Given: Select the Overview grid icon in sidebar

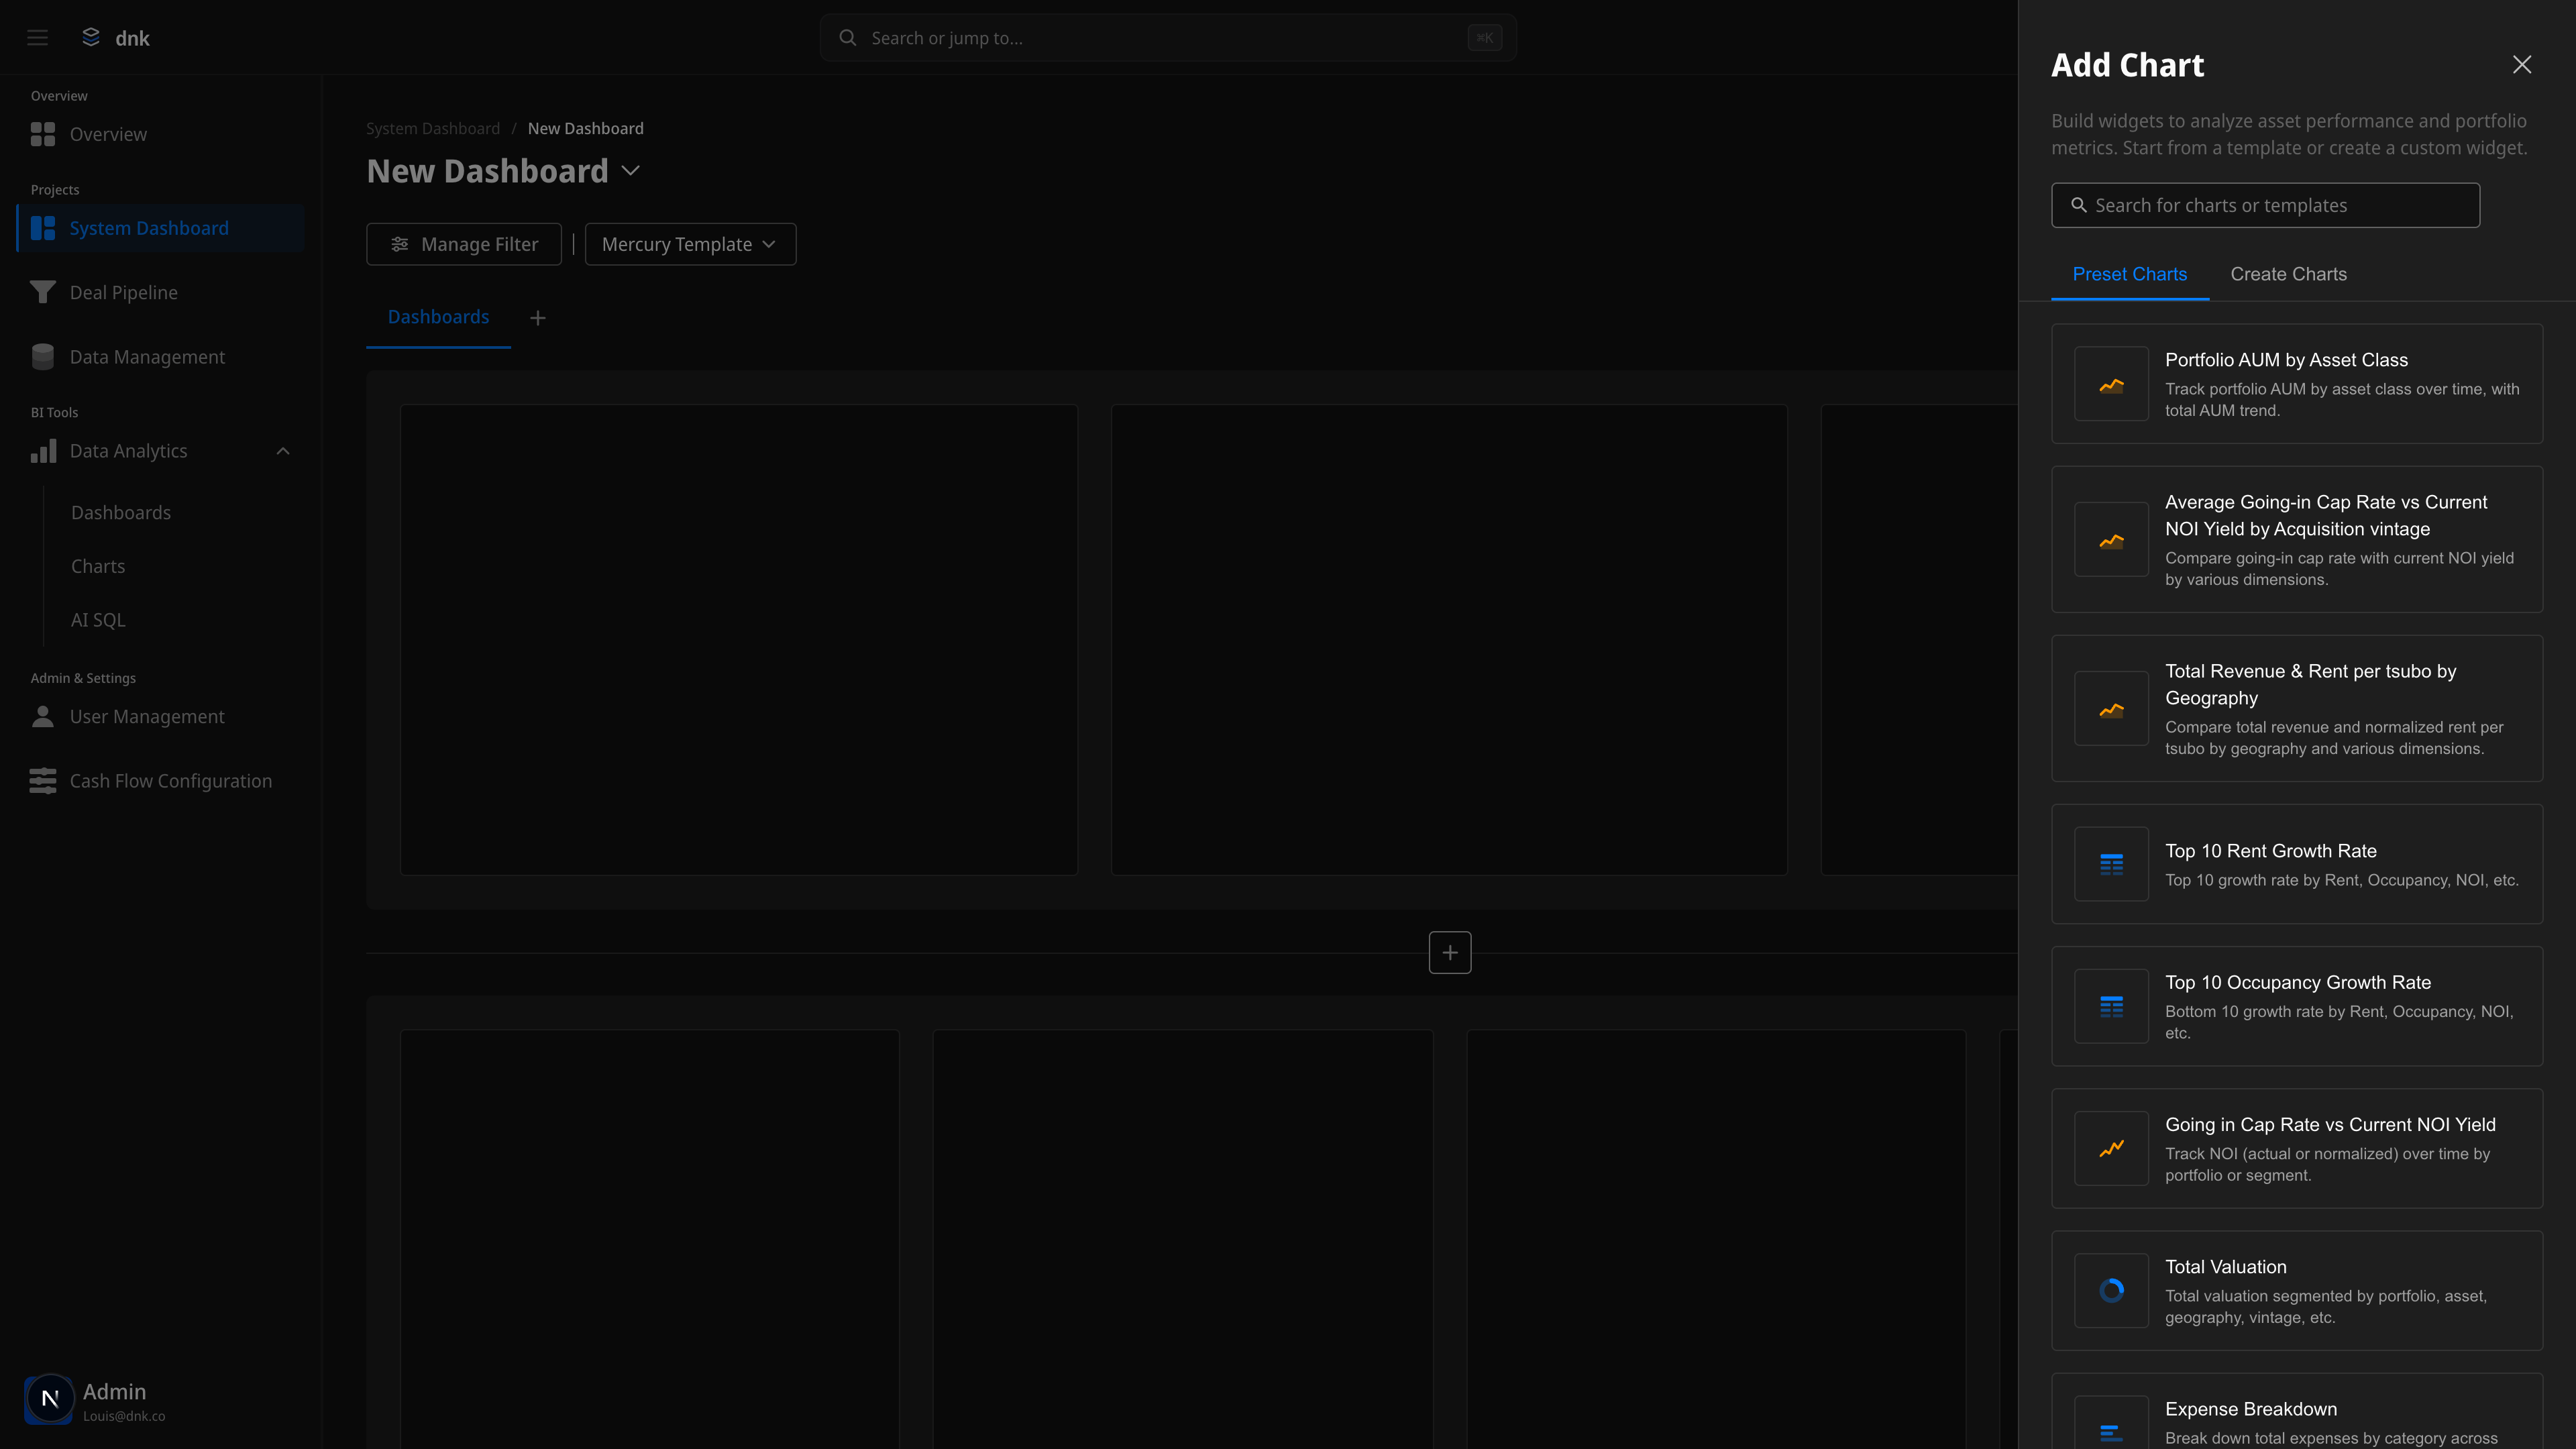Looking at the screenshot, I should coord(43,133).
